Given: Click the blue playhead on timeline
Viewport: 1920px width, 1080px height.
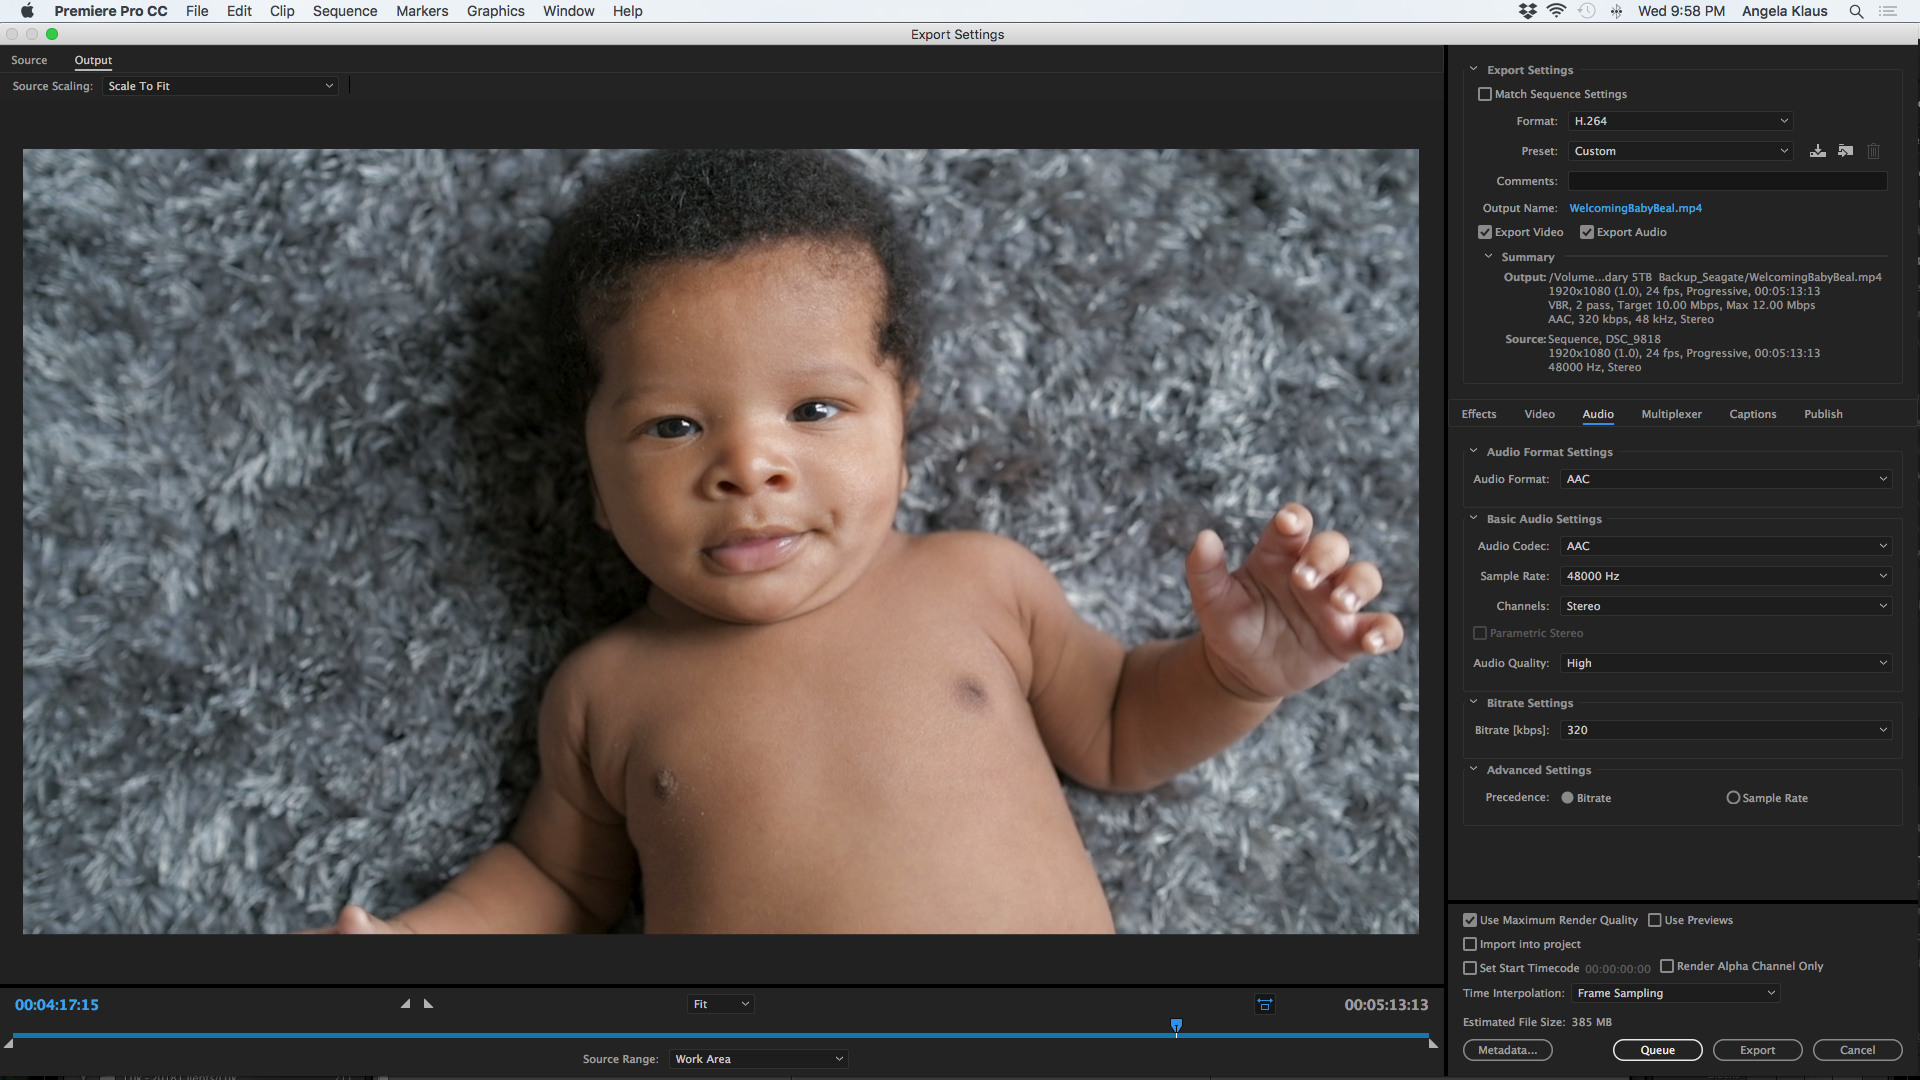Looking at the screenshot, I should (x=1176, y=1027).
